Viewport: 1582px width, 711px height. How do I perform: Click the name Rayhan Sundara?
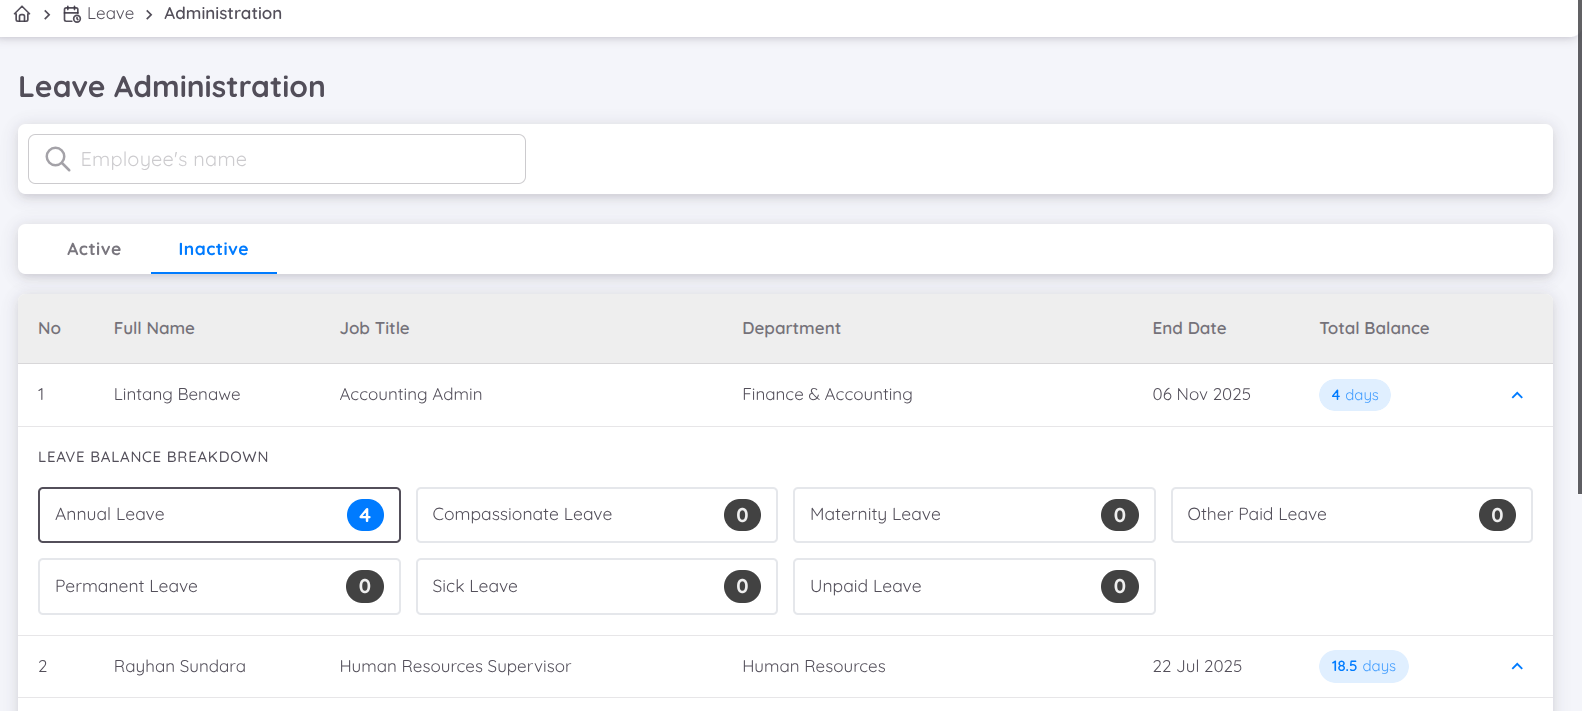[180, 666]
